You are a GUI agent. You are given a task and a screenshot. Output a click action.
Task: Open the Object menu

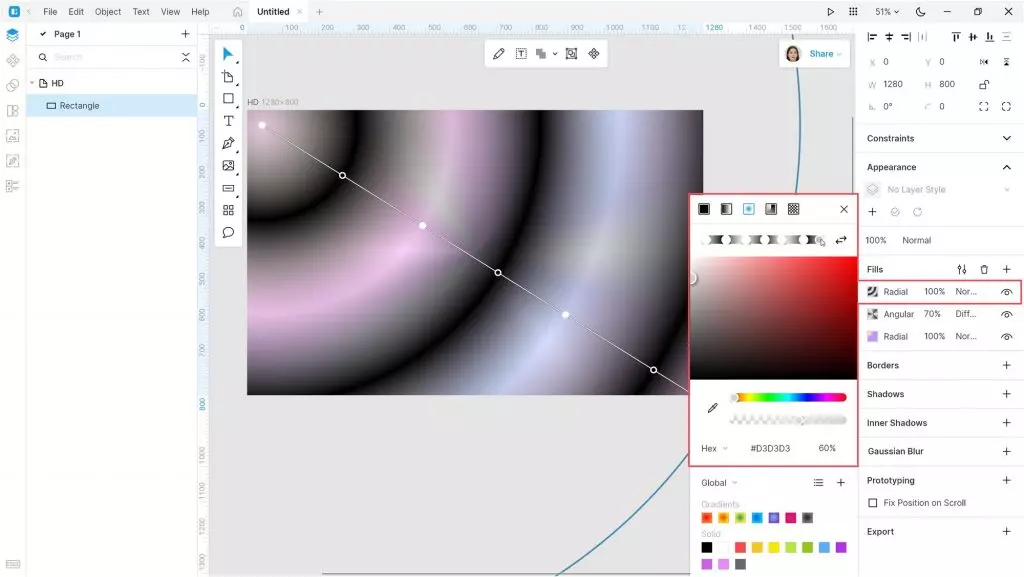coord(108,12)
